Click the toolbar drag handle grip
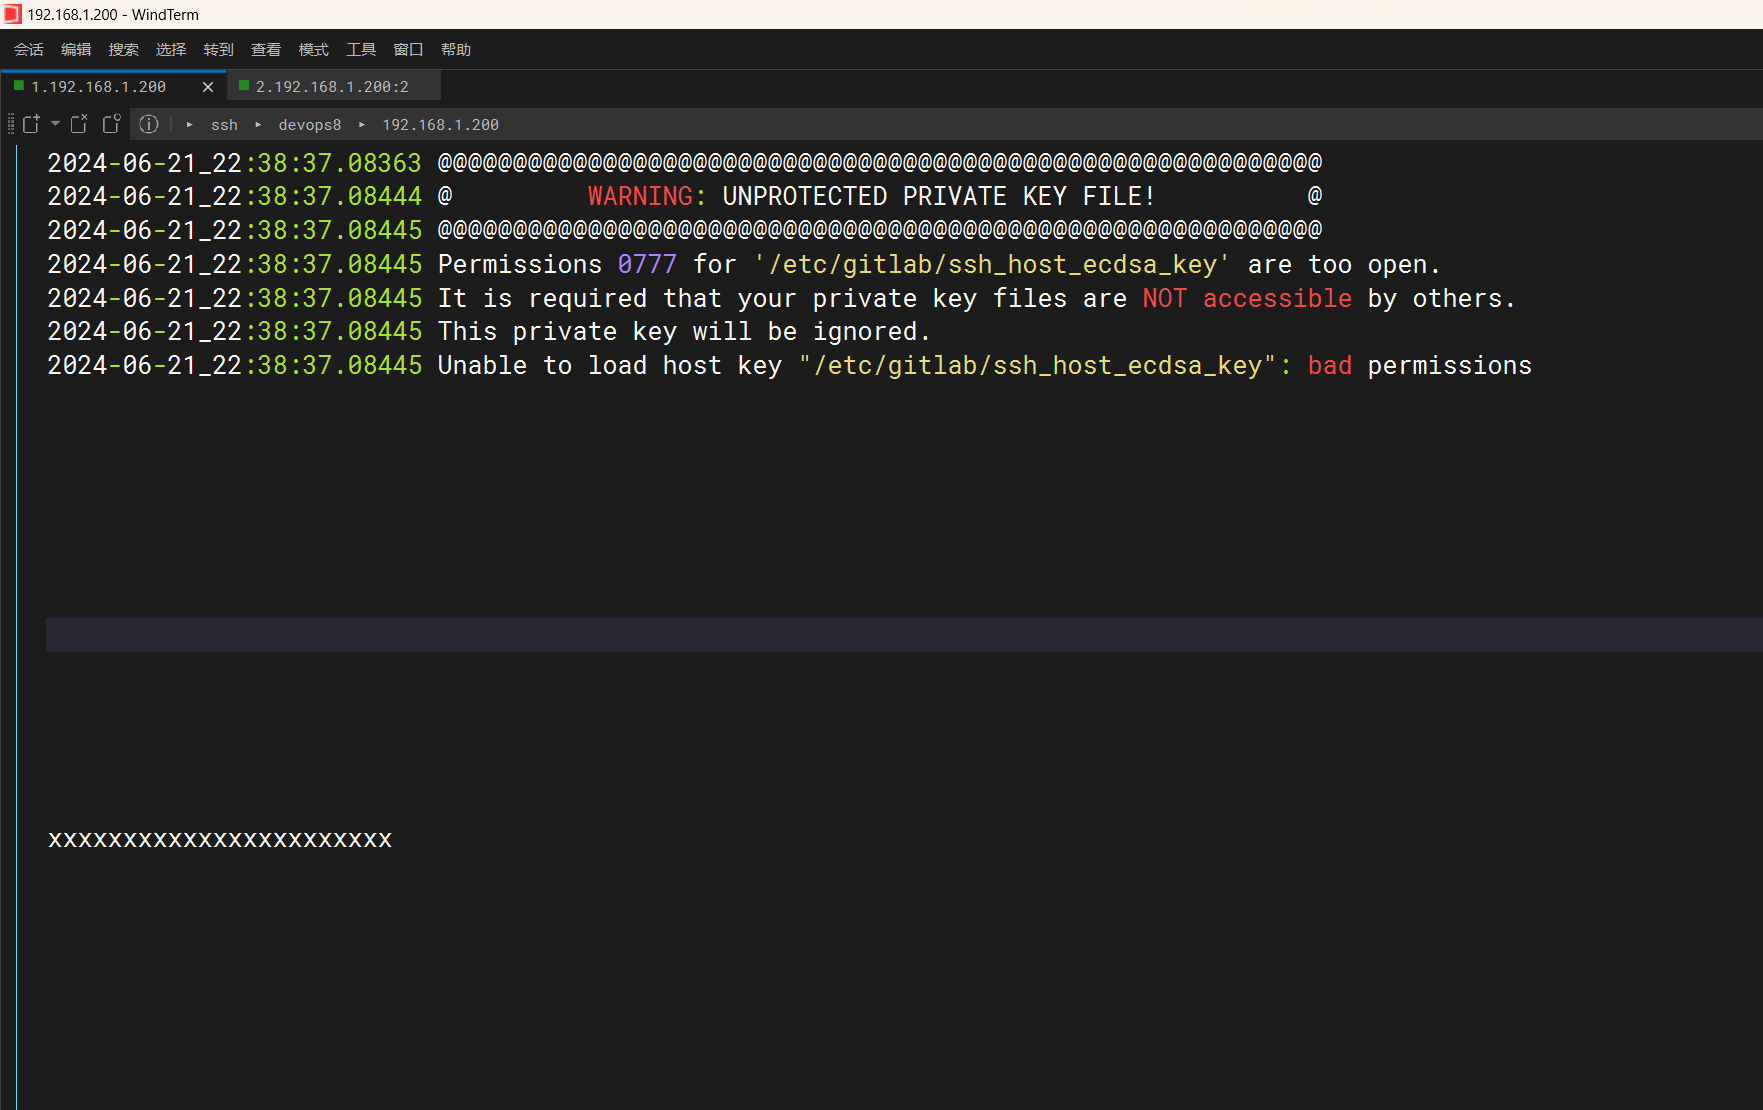 tap(11, 124)
